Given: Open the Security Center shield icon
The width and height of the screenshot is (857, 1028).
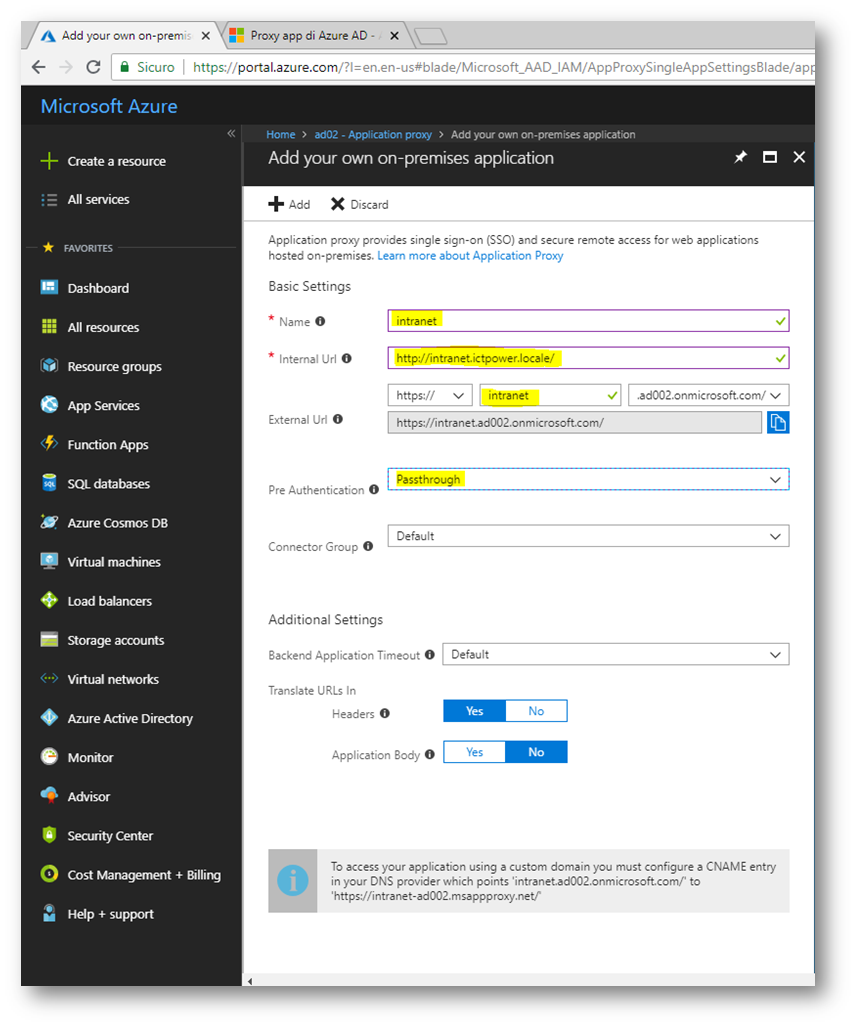Looking at the screenshot, I should pos(49,835).
